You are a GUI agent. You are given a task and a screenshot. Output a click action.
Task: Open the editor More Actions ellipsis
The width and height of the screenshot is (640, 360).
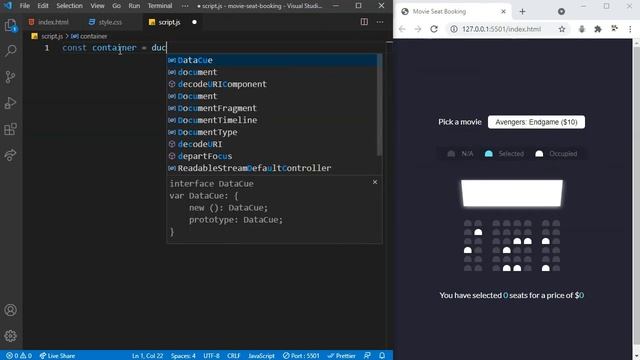(x=380, y=22)
